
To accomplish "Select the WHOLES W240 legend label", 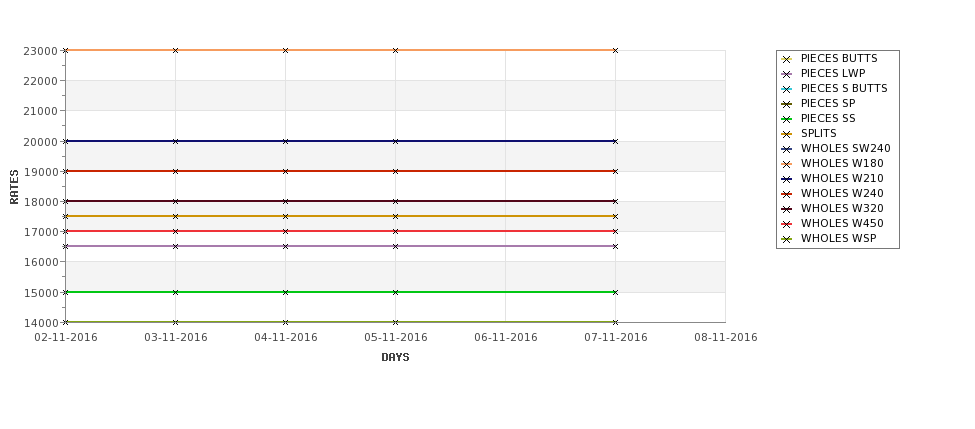I will coord(842,193).
